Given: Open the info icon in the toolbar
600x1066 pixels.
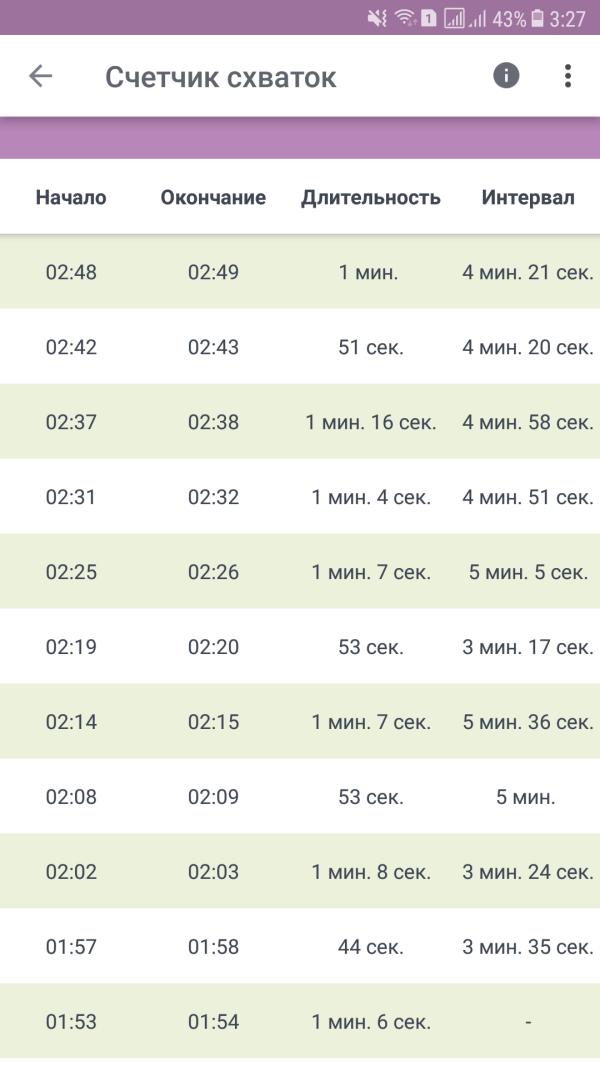Looking at the screenshot, I should click(506, 76).
